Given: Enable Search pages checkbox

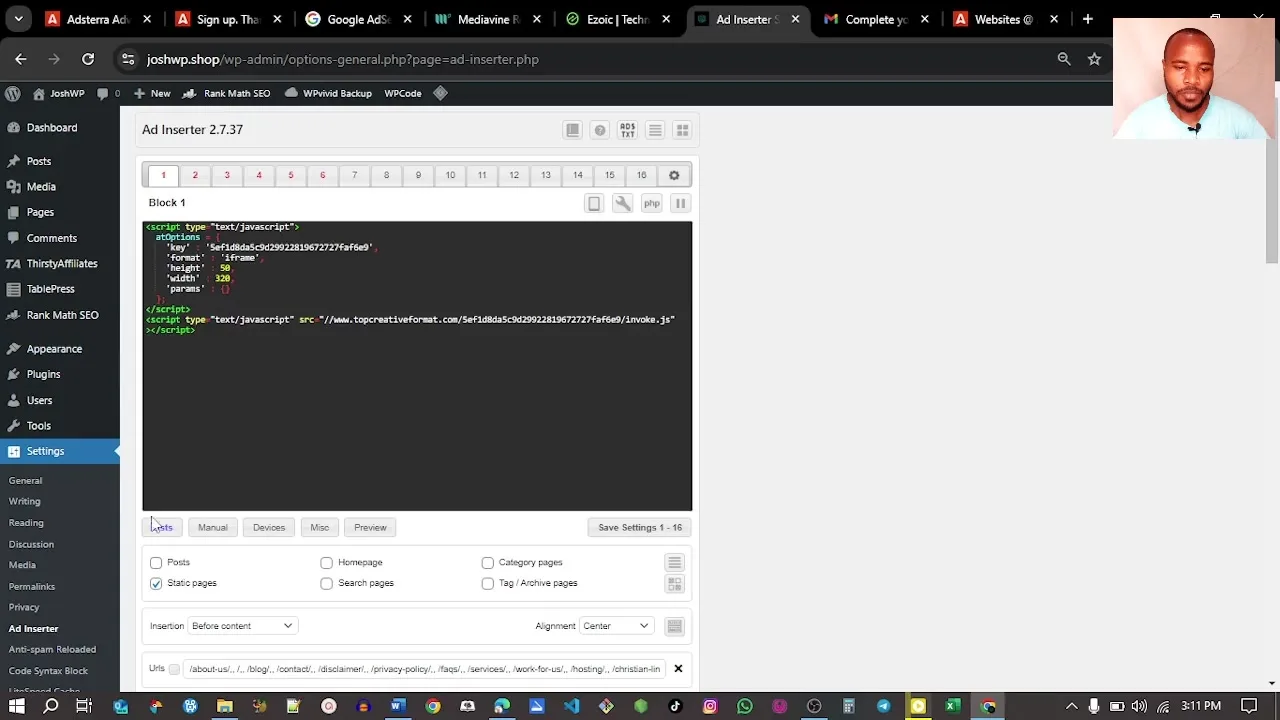Looking at the screenshot, I should 327,583.
